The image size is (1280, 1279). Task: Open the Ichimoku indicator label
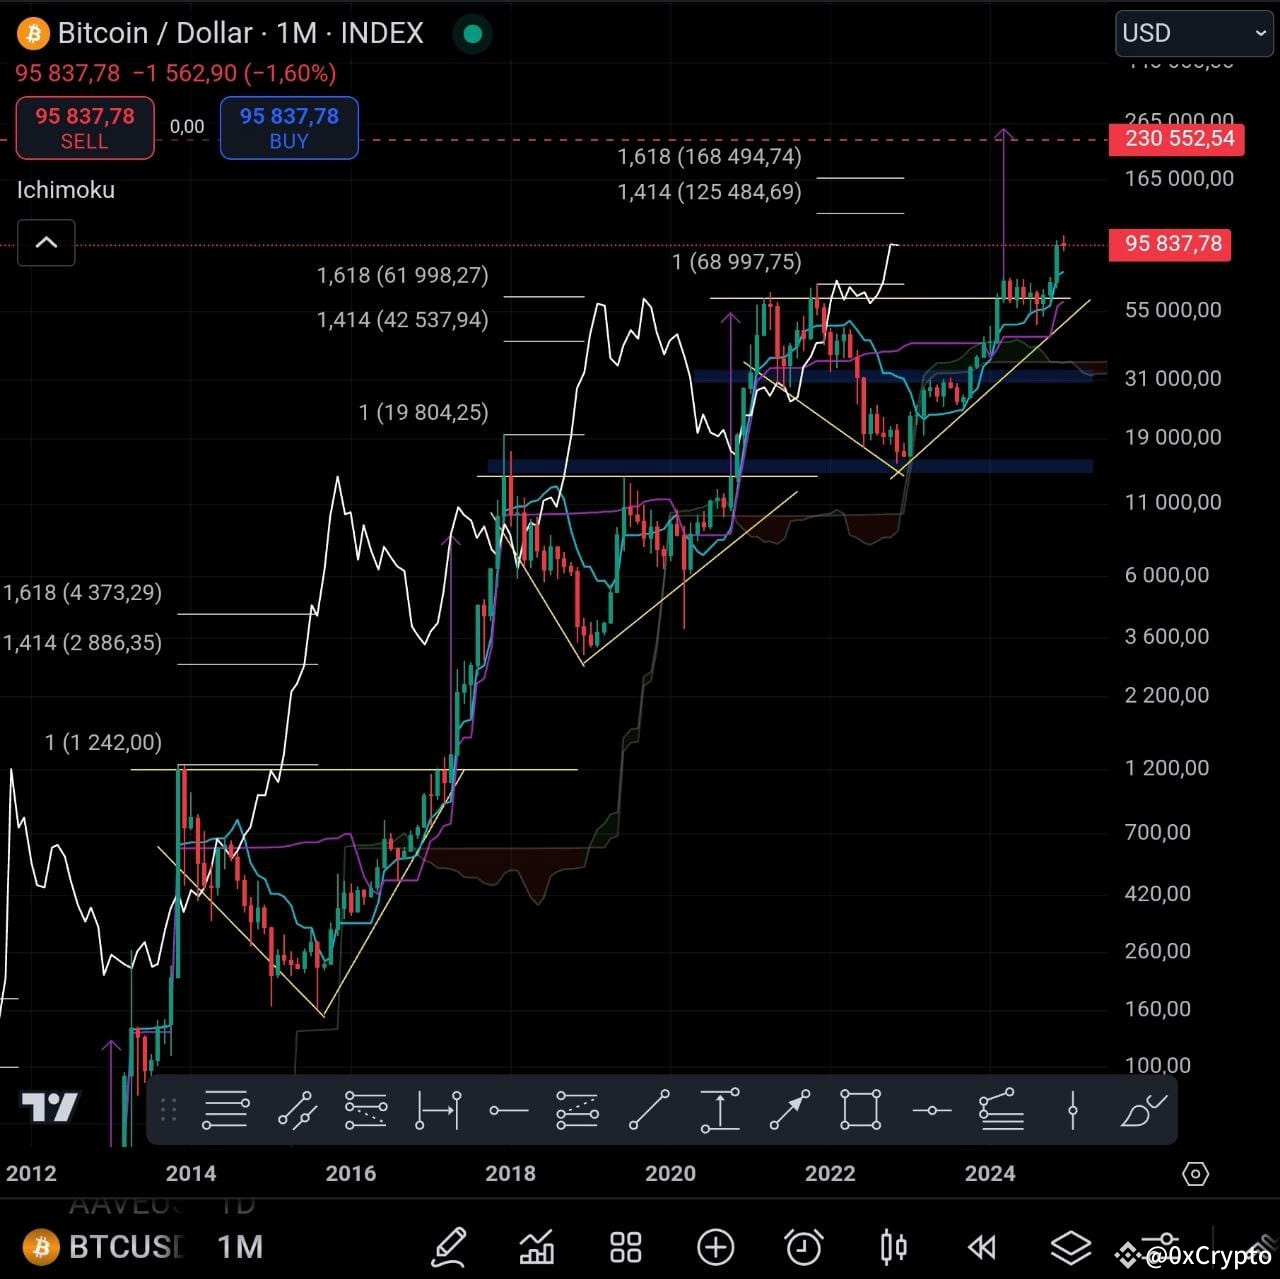[x=66, y=190]
